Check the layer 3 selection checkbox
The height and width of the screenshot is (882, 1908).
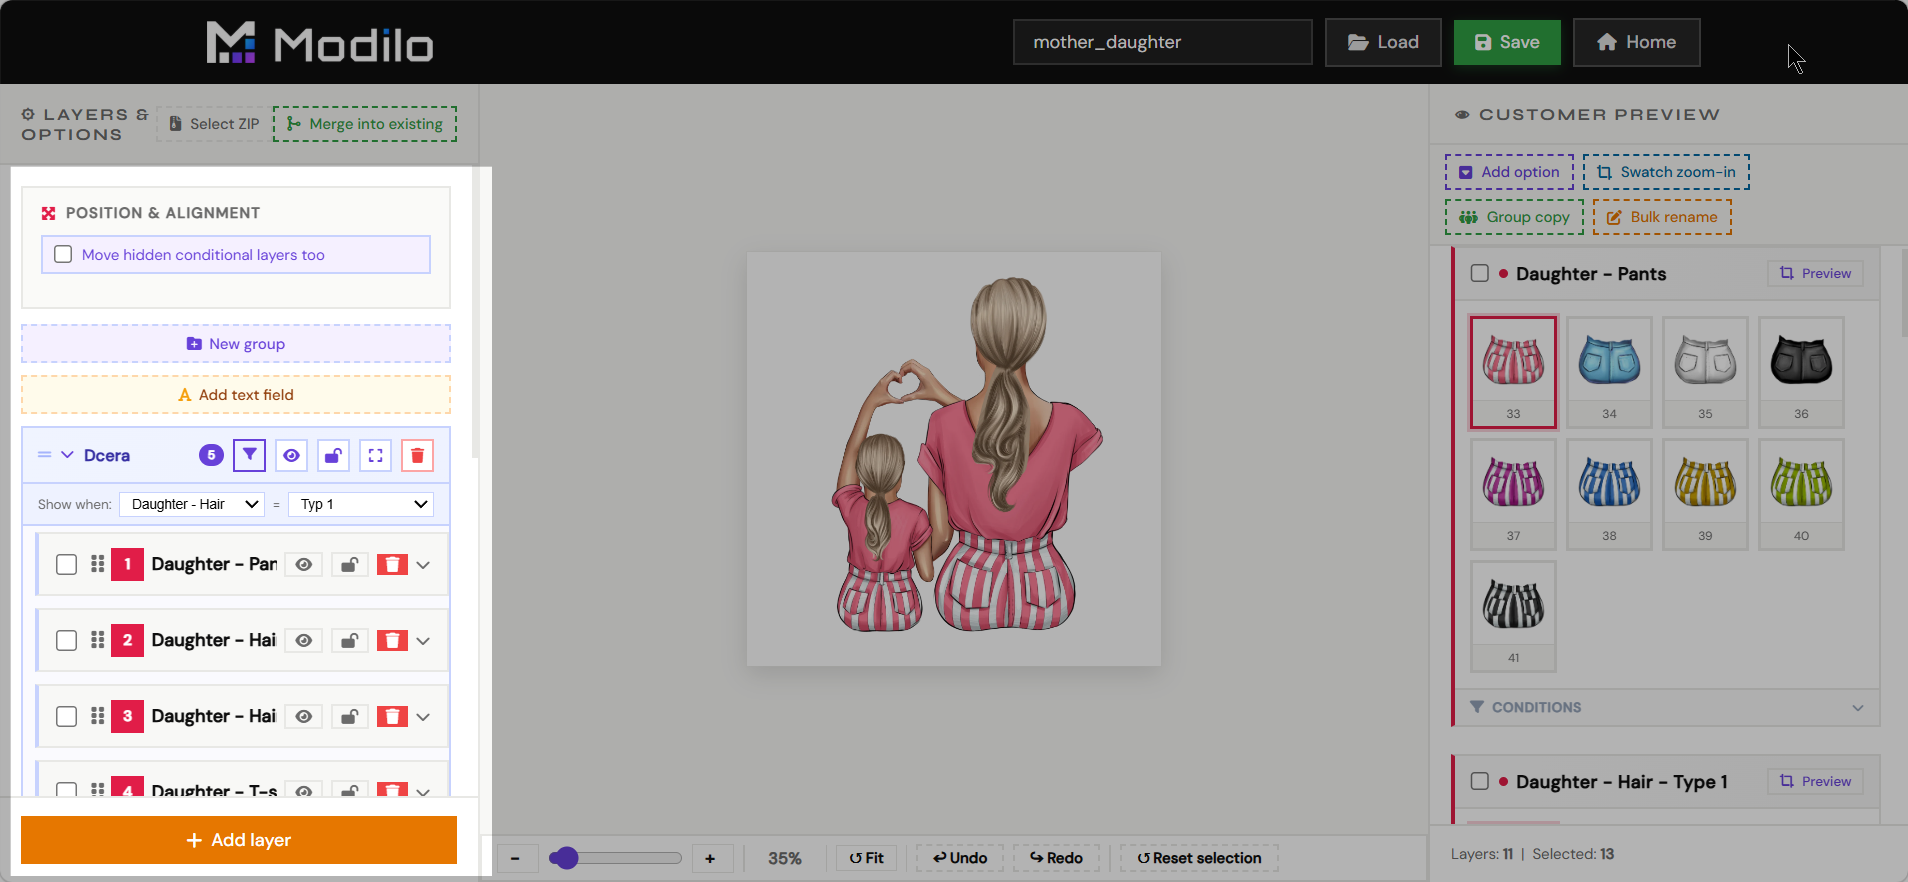tap(66, 717)
